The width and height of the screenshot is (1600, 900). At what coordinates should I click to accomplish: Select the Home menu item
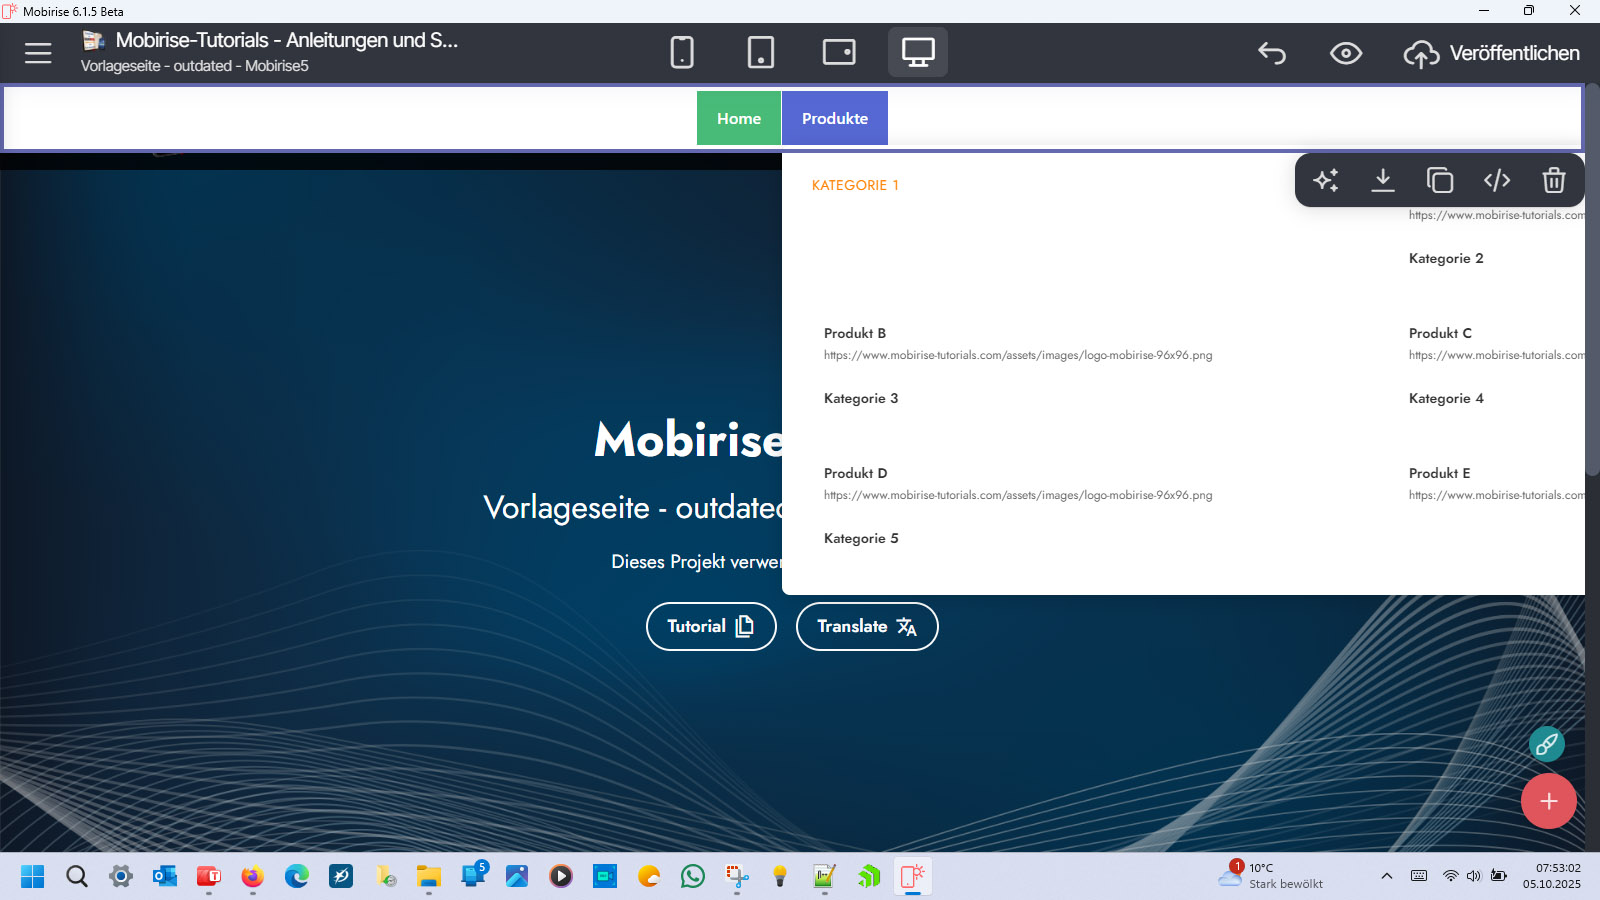pyautogui.click(x=739, y=118)
